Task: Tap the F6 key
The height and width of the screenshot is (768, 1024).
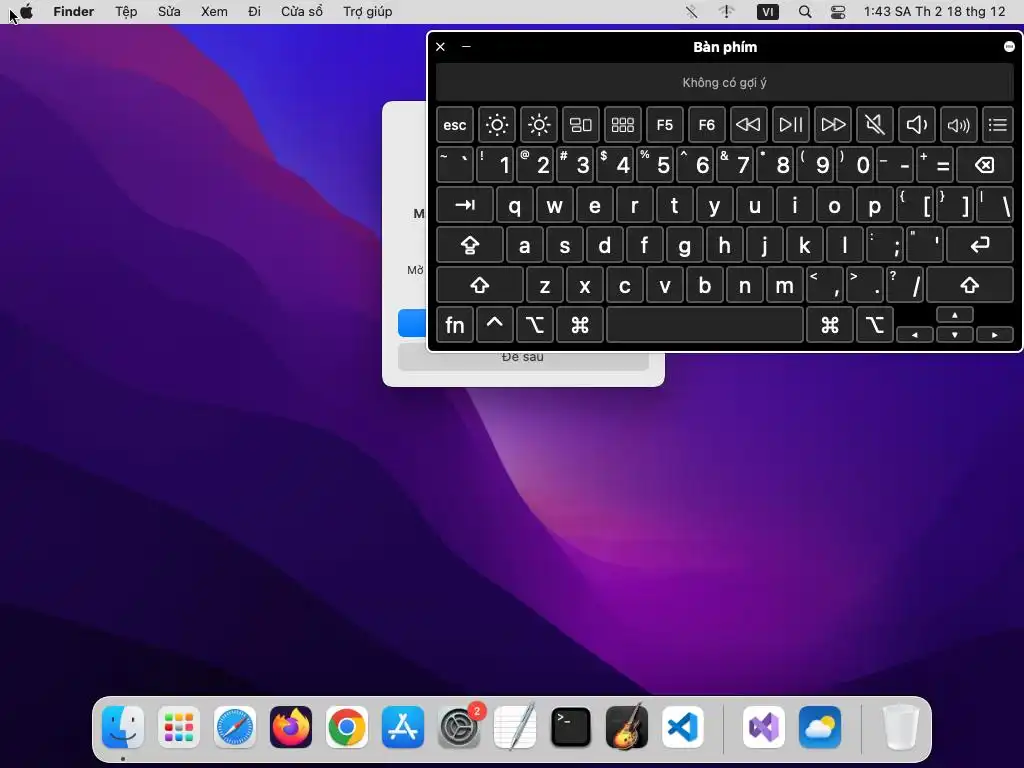Action: (x=707, y=125)
